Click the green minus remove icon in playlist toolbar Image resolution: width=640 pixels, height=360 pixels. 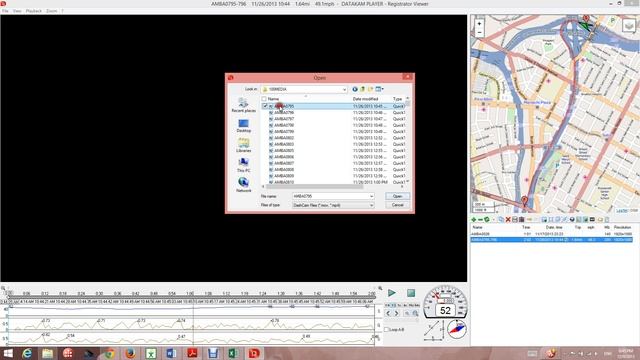480,220
